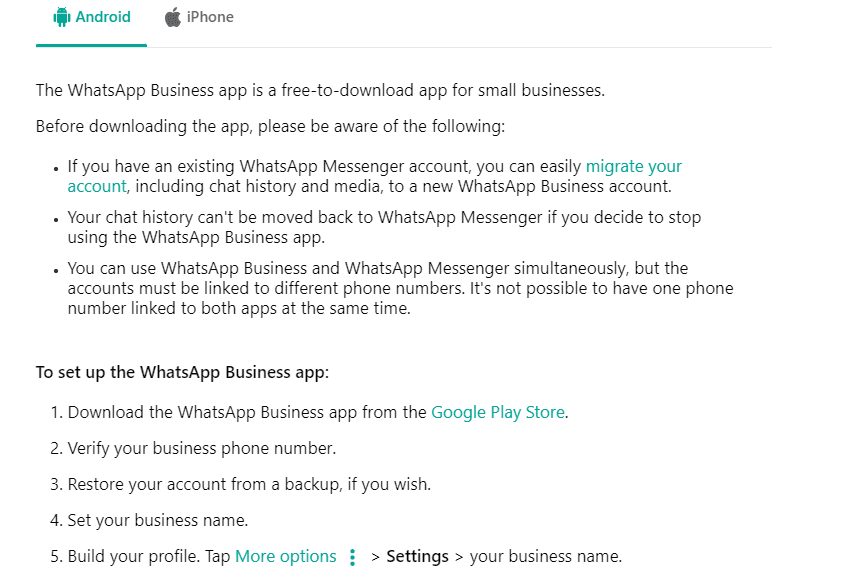Switch to the Android tab
This screenshot has width=865, height=579.
coord(92,17)
